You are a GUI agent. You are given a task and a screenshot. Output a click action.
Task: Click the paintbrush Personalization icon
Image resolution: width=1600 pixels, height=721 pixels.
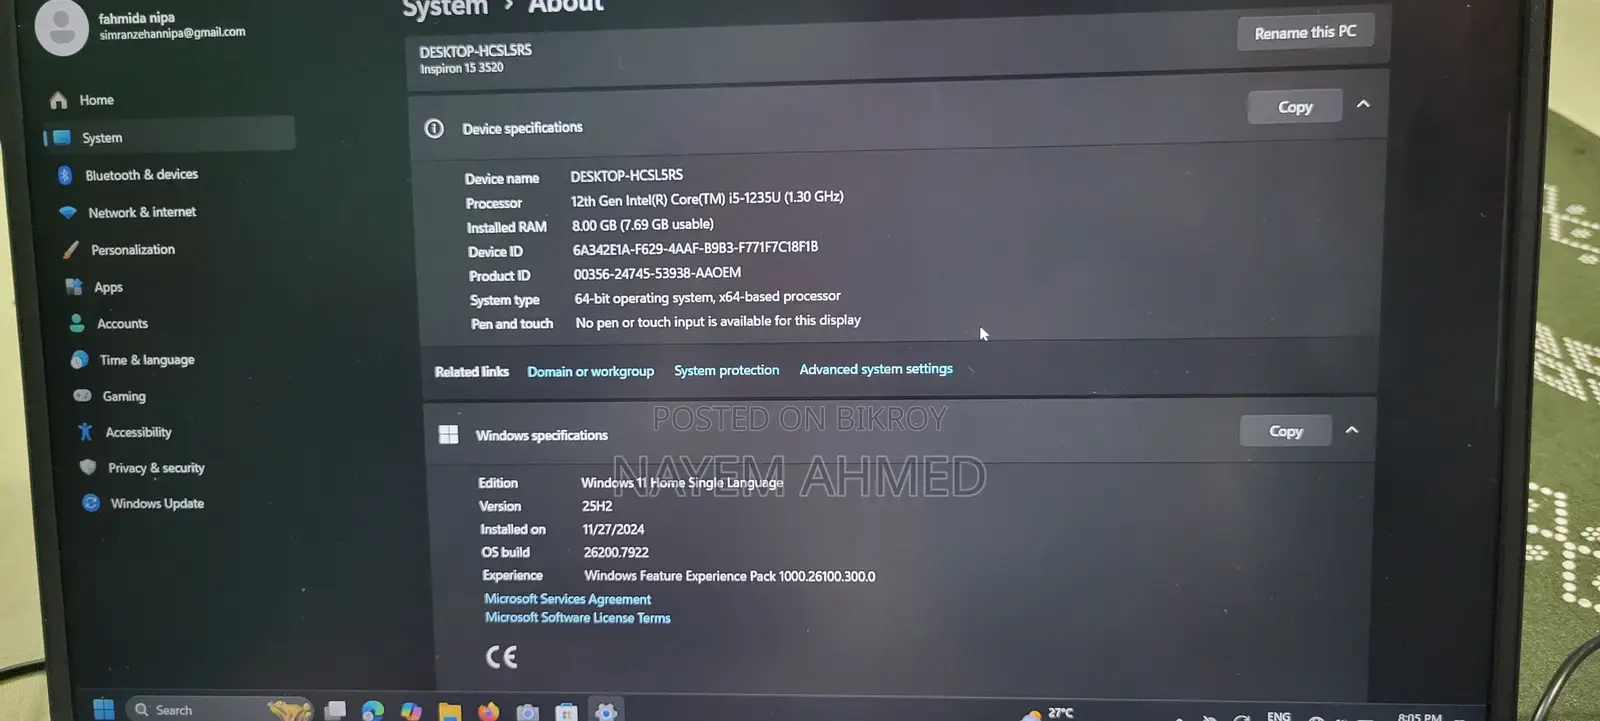70,250
